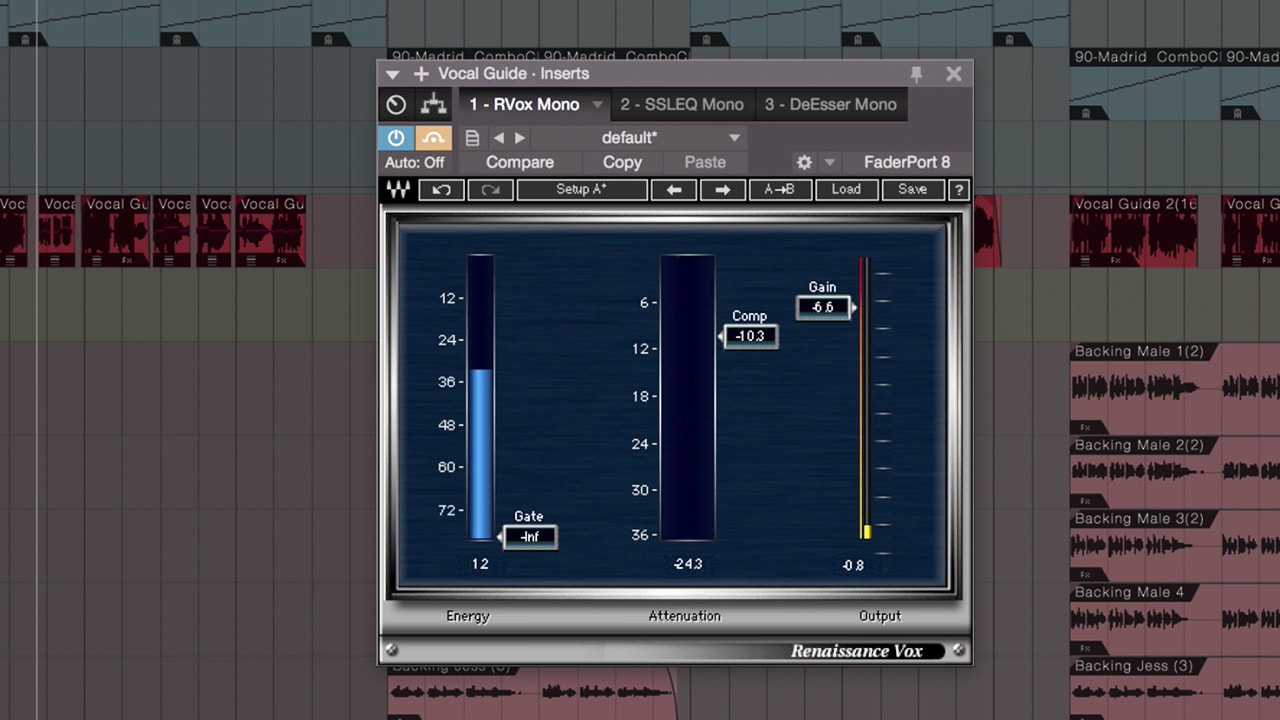Click the Waves redo arrow
The height and width of the screenshot is (720, 1280).
(490, 189)
